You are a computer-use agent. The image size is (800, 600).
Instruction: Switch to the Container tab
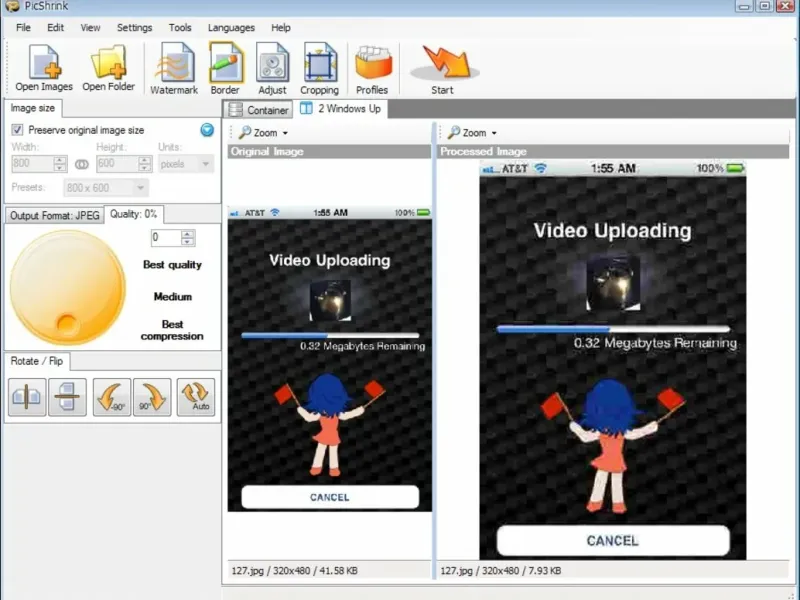tap(258, 110)
